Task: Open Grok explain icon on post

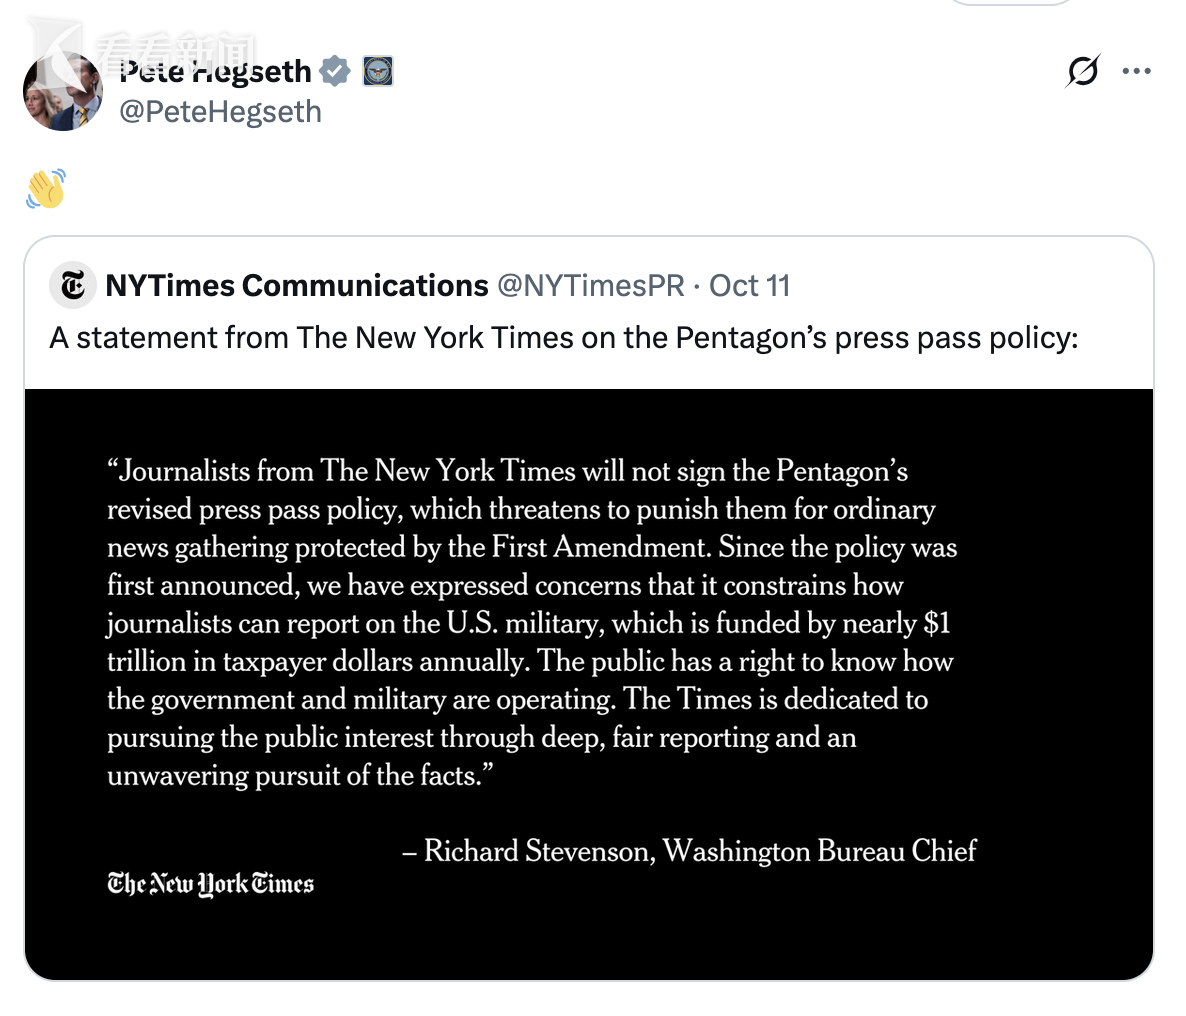Action: tap(1082, 71)
